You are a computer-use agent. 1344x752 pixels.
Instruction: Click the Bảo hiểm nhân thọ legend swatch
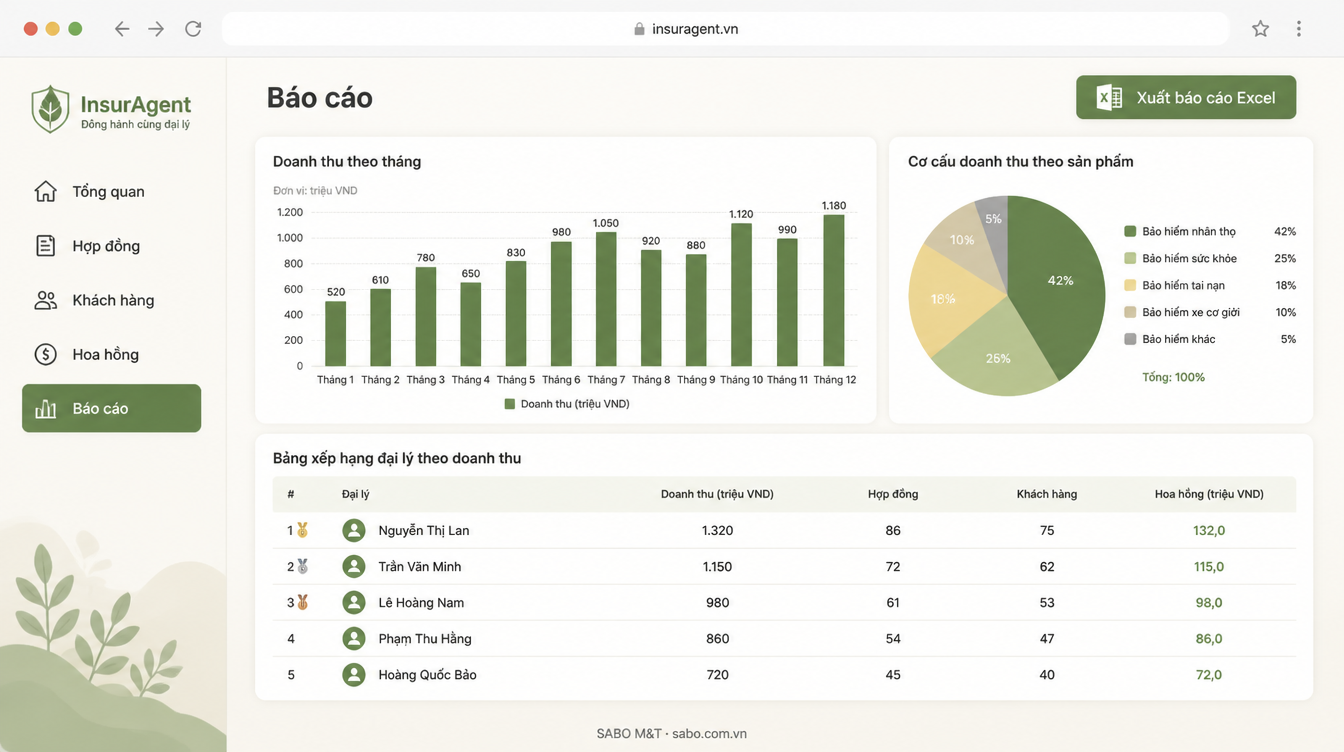pos(1130,231)
